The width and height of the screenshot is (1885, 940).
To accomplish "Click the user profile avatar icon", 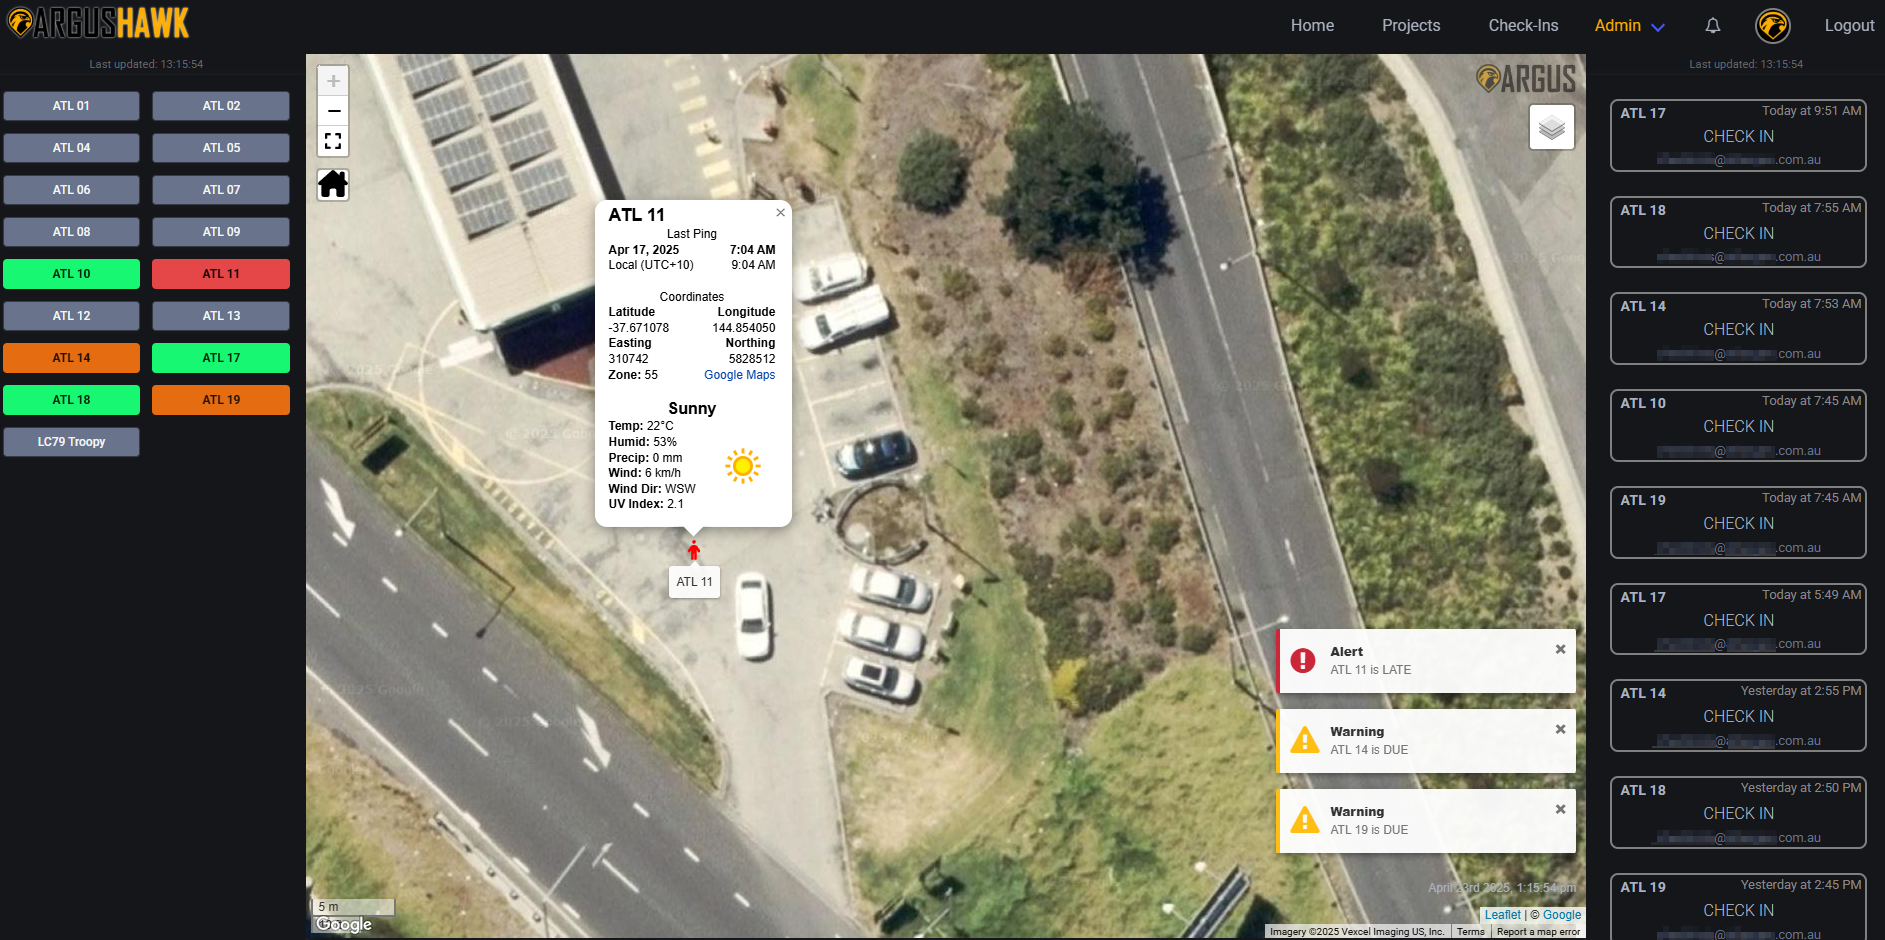I will pyautogui.click(x=1772, y=26).
